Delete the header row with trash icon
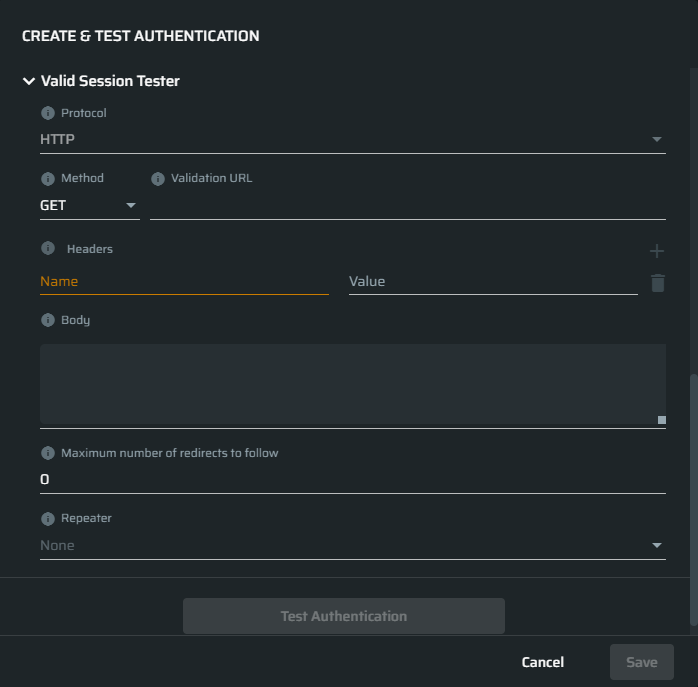The height and width of the screenshot is (687, 698). (x=657, y=283)
